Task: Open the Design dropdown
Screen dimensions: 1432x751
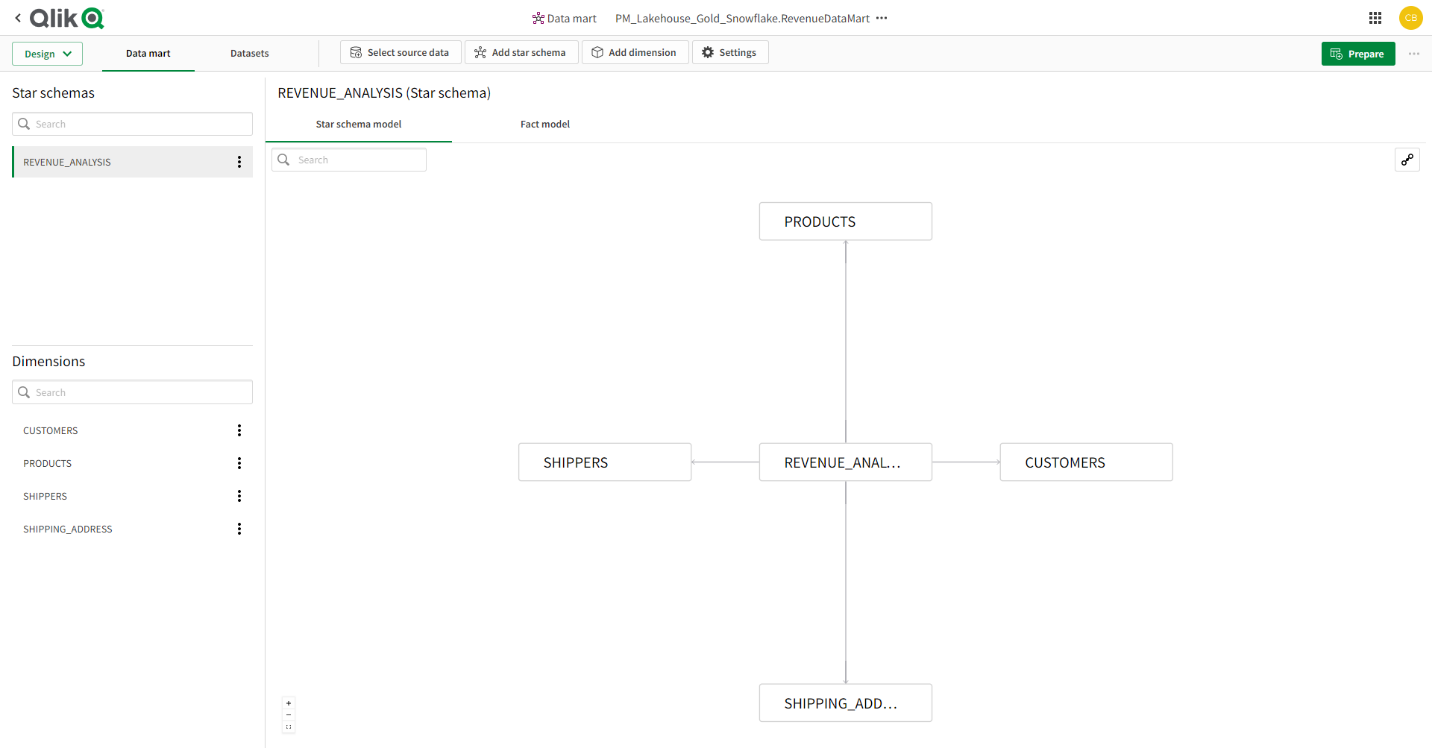Action: [46, 52]
